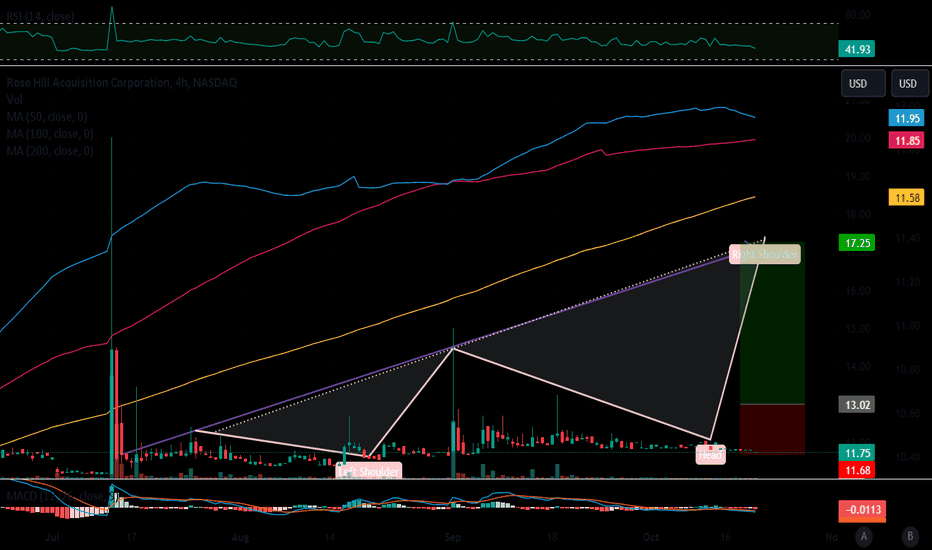Click the 15.00 level on price scale
The width and height of the screenshot is (932, 550).
pyautogui.click(x=858, y=329)
